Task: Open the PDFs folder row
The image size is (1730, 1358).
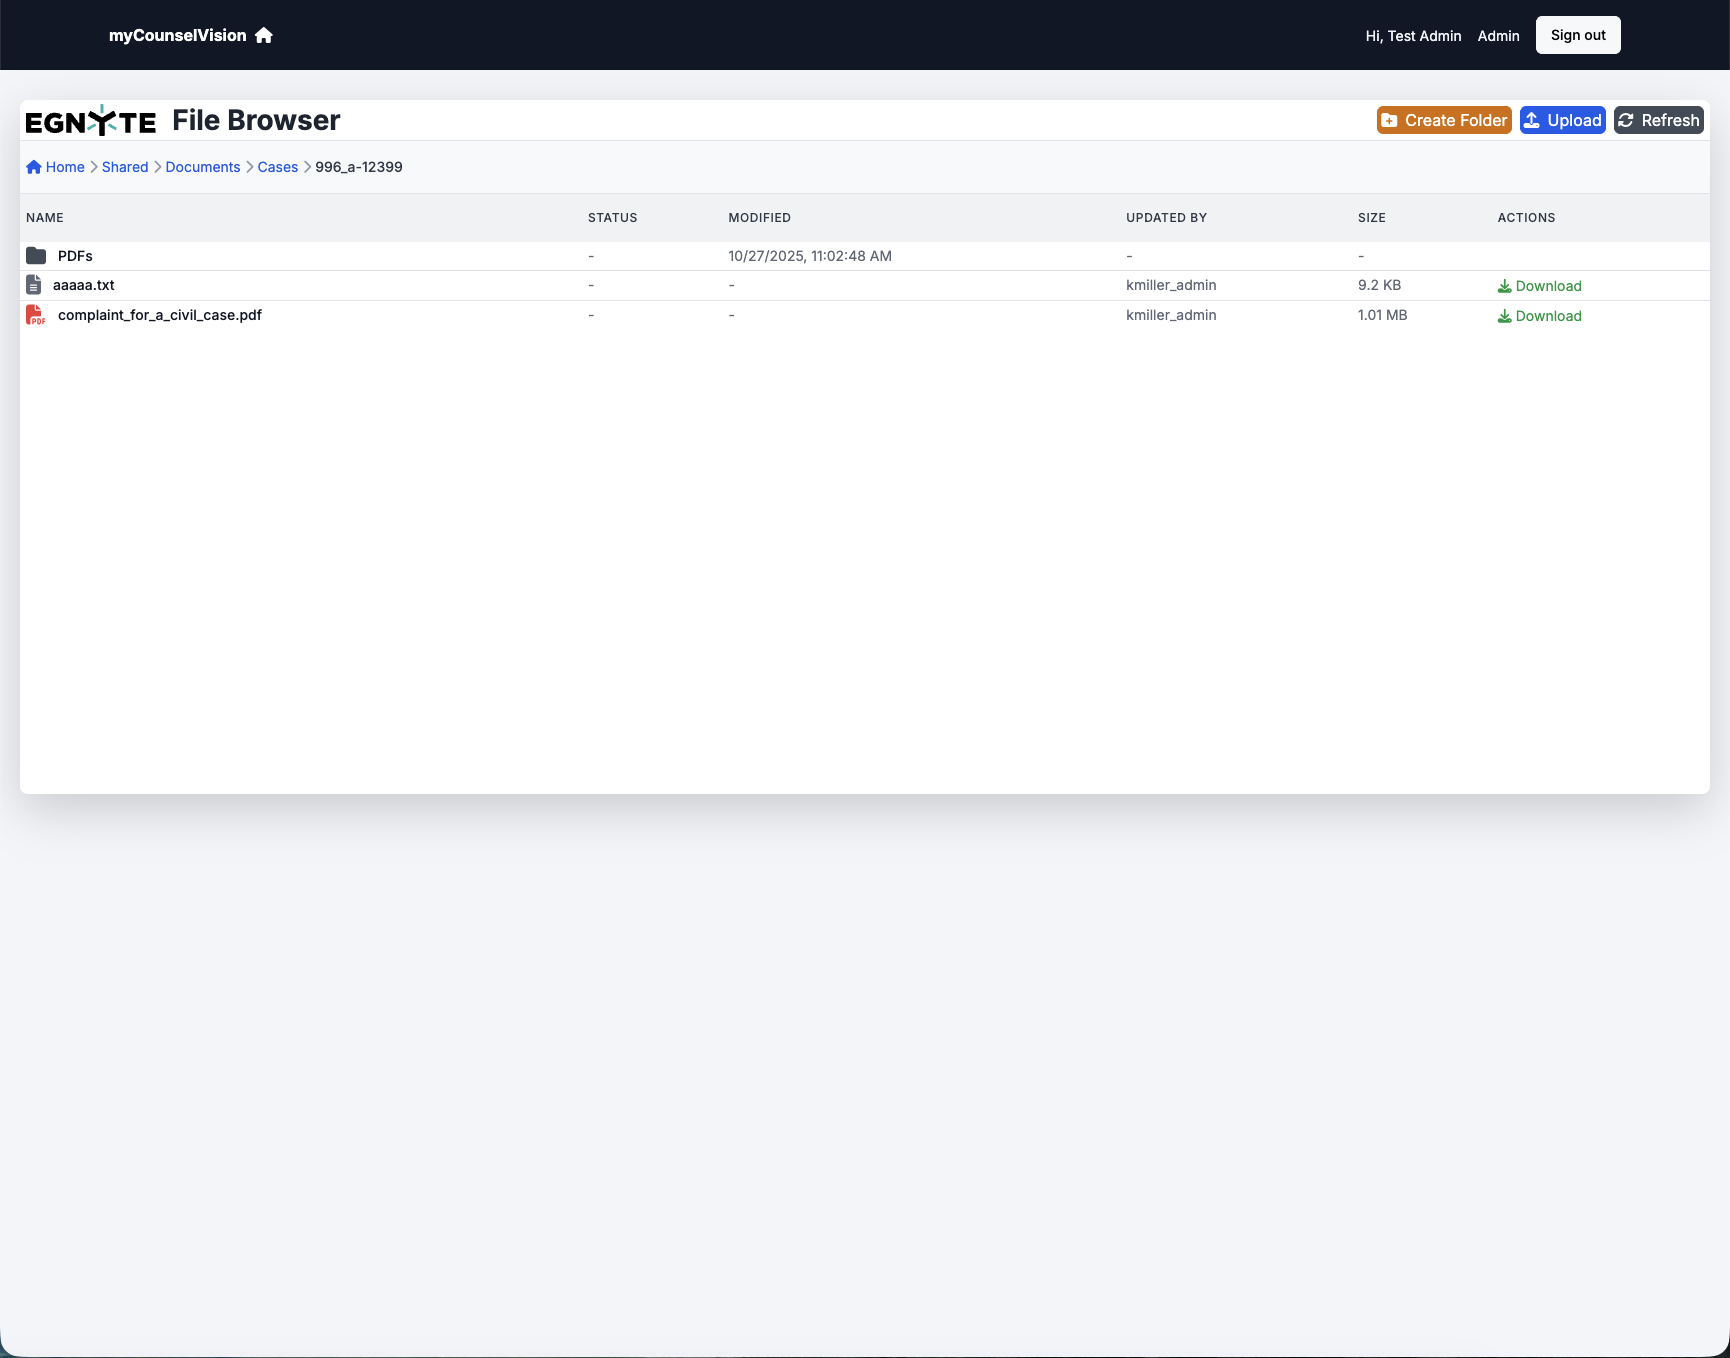Action: pos(74,256)
